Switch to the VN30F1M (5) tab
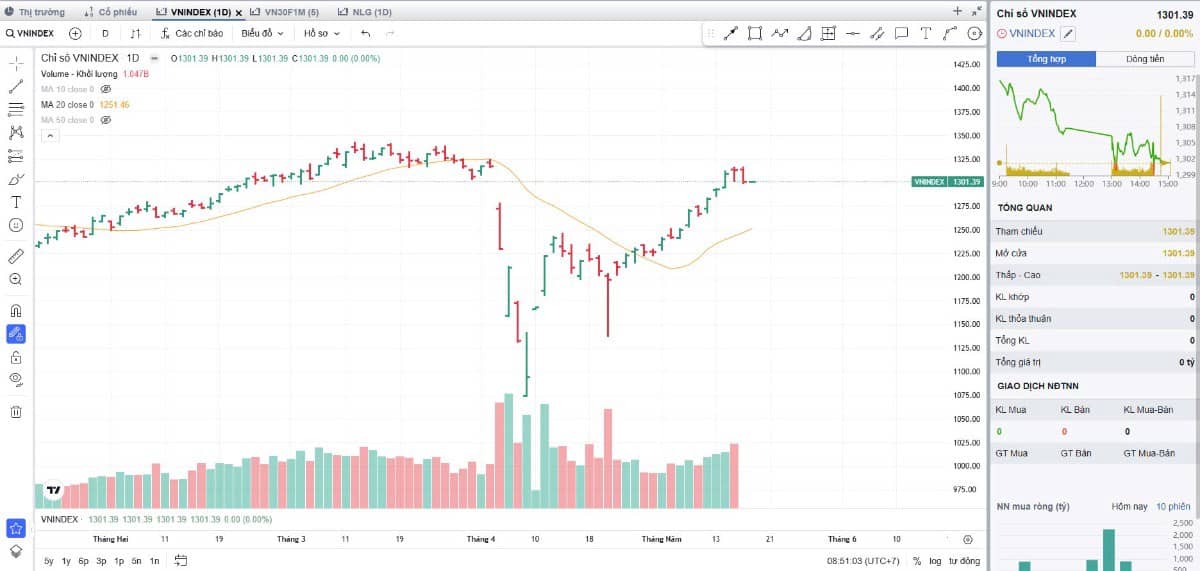The height and width of the screenshot is (571, 1200). point(286,12)
